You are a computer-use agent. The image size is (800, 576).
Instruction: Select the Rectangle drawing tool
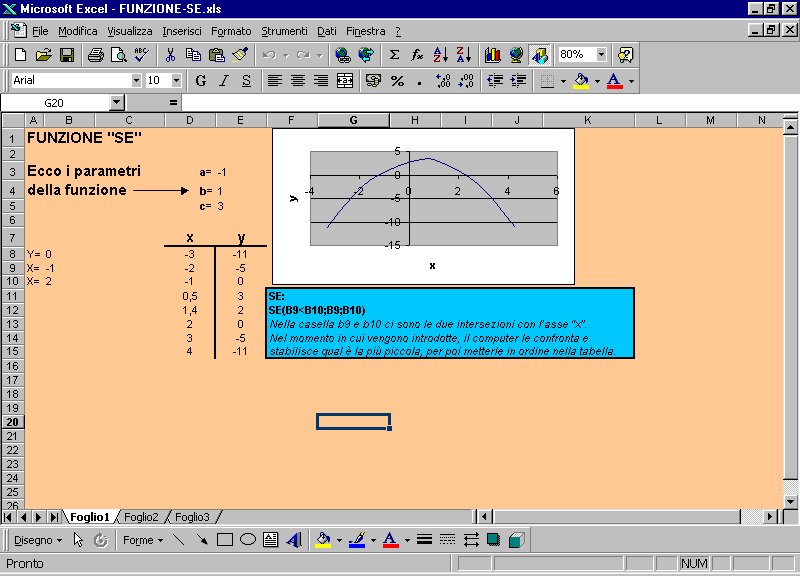[225, 540]
